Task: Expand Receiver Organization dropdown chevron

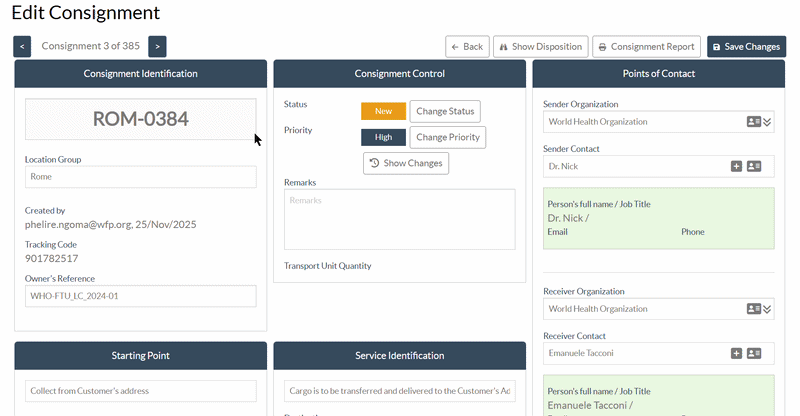Action: pos(767,309)
